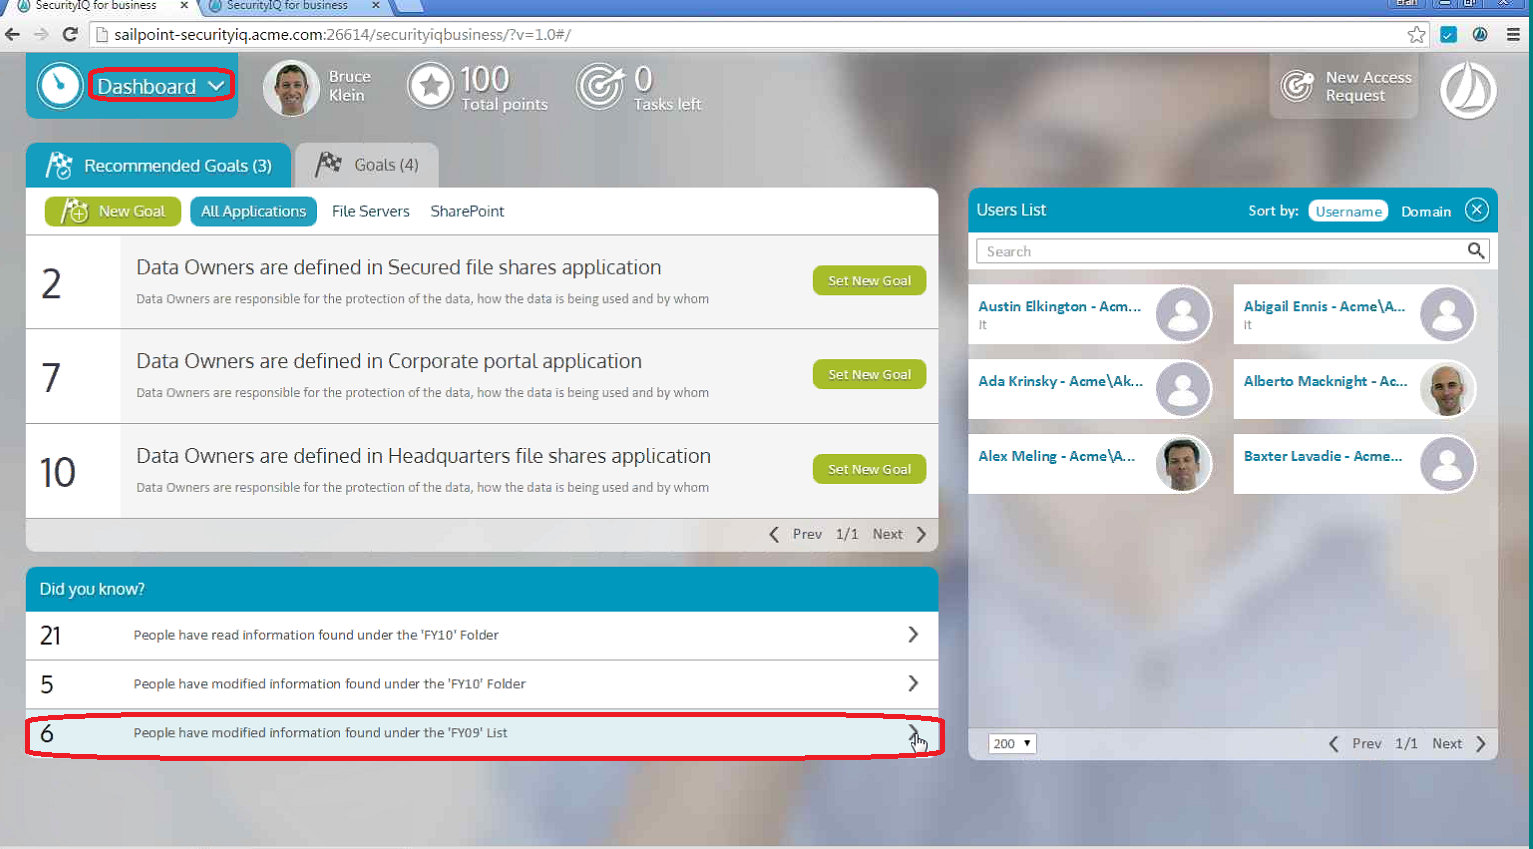Open the Dashboard dropdown menu
The width and height of the screenshot is (1533, 849).
[x=161, y=86]
